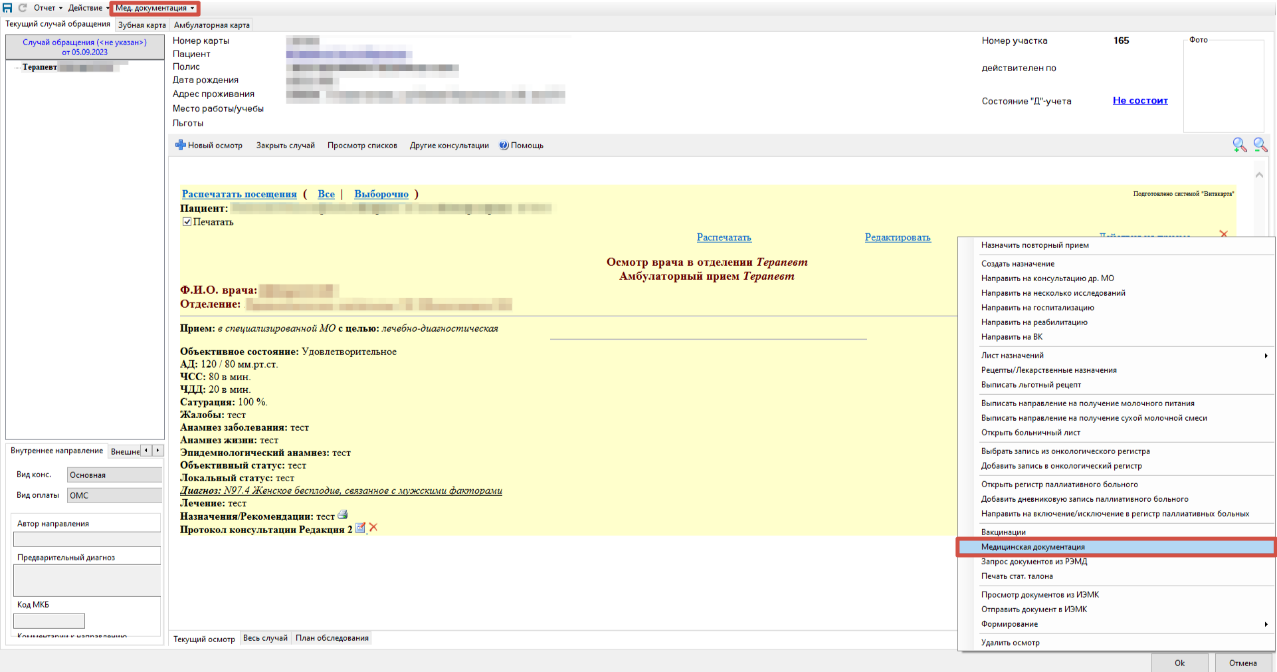Screen dimensions: 1277x672
Task: Click the Отмена button
Action: [1243, 662]
